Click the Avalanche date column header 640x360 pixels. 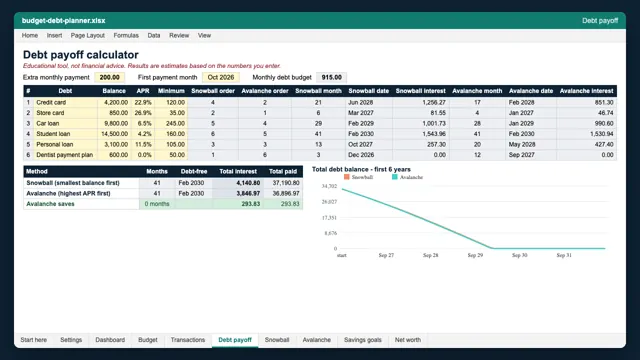[531, 91]
